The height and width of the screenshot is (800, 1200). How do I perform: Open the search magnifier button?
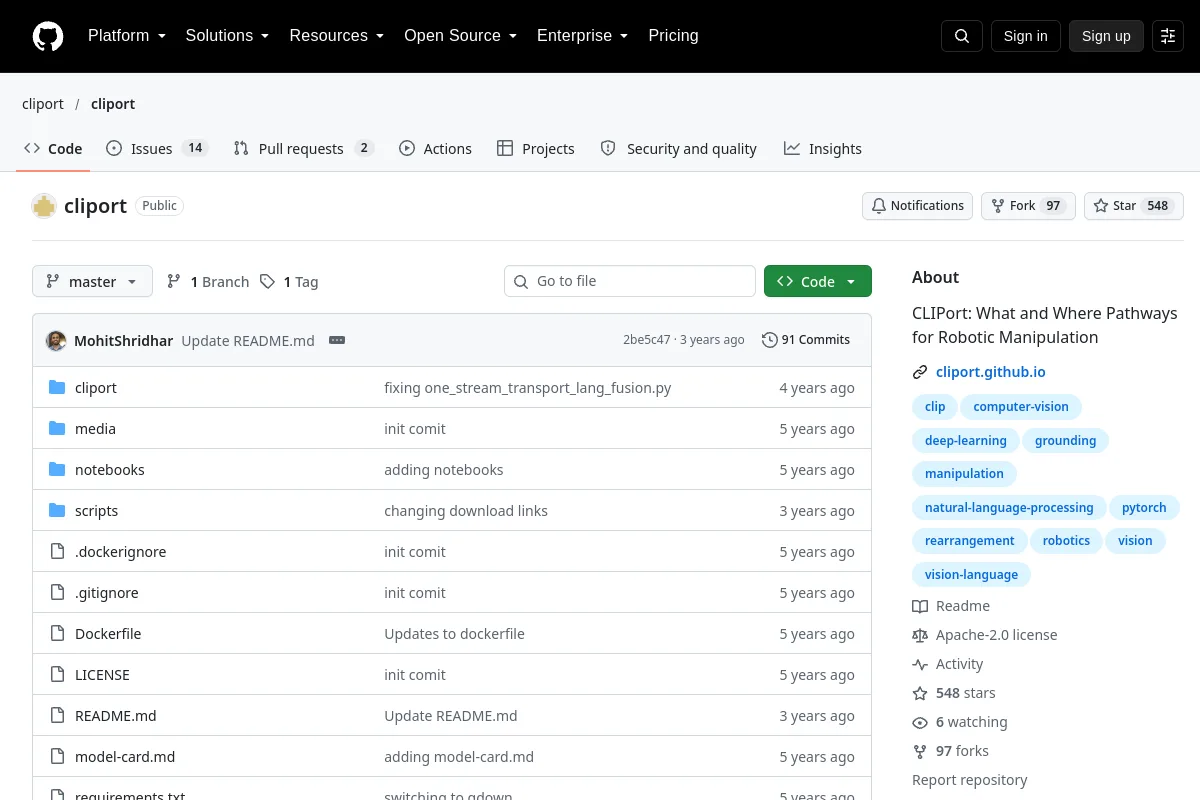coord(962,36)
